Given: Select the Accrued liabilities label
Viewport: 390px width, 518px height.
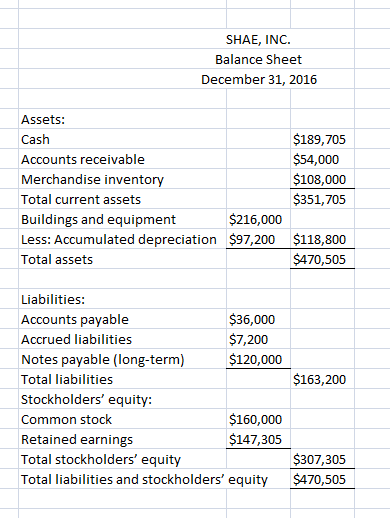Looking at the screenshot, I should (x=76, y=339).
